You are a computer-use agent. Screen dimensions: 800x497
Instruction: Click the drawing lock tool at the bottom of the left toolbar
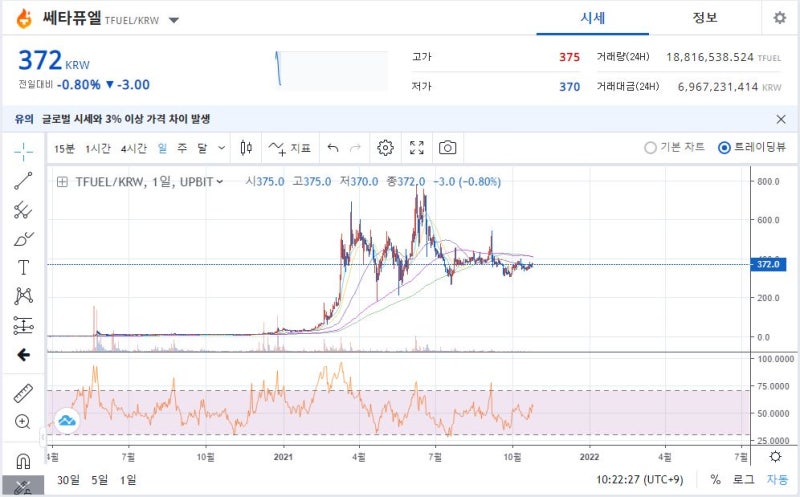(23, 487)
